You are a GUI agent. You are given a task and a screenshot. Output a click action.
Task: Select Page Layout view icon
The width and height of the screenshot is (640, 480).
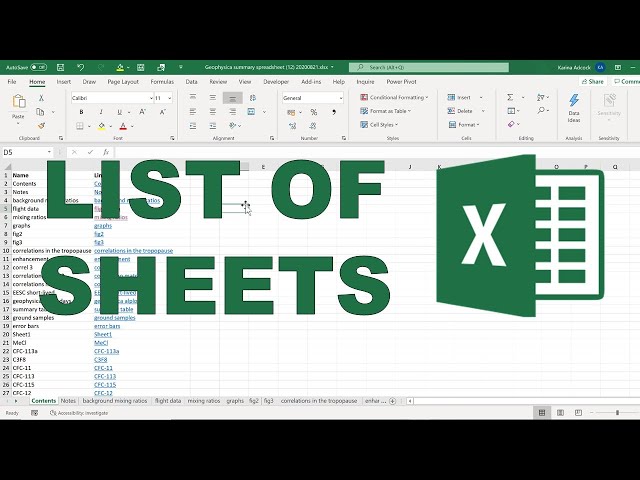560,413
